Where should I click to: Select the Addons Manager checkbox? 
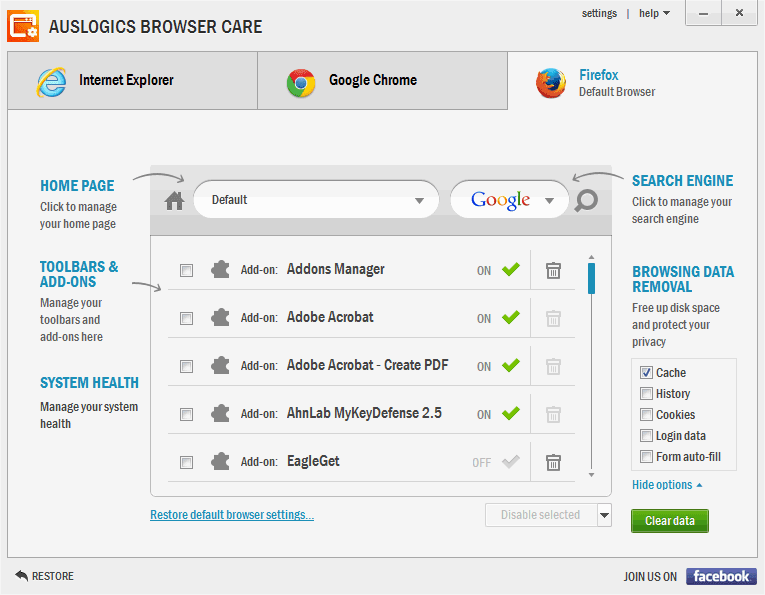[x=186, y=271]
